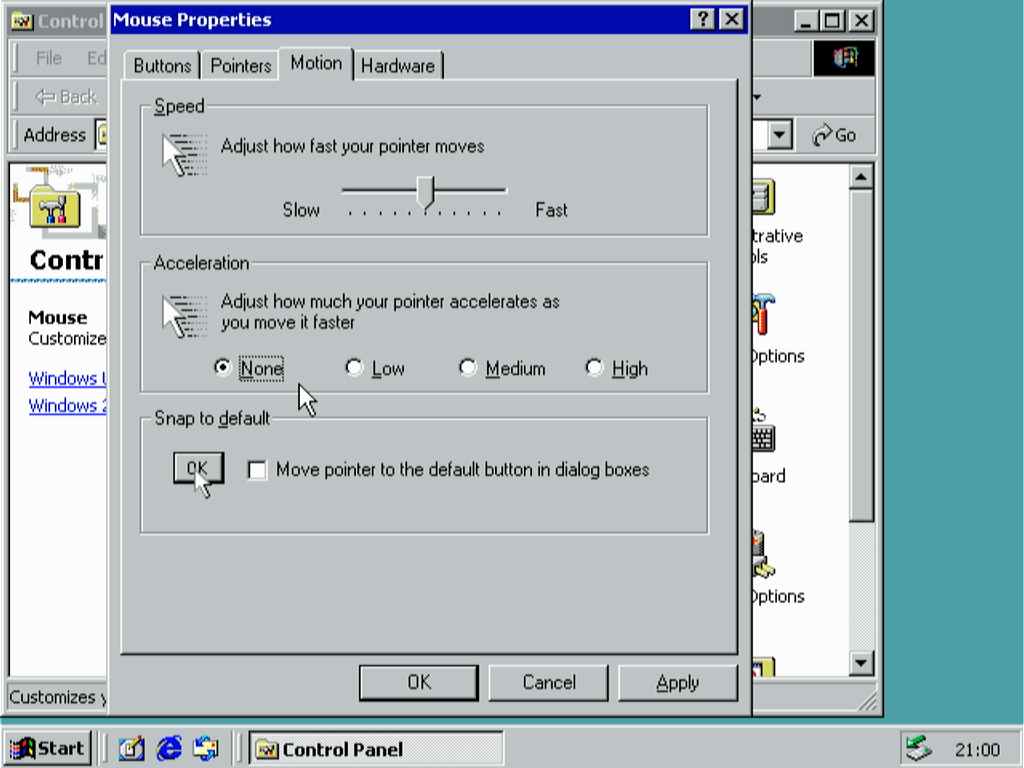This screenshot has width=1024, height=768.
Task: Expand the Control Panel address dropdown
Action: pyautogui.click(x=779, y=135)
